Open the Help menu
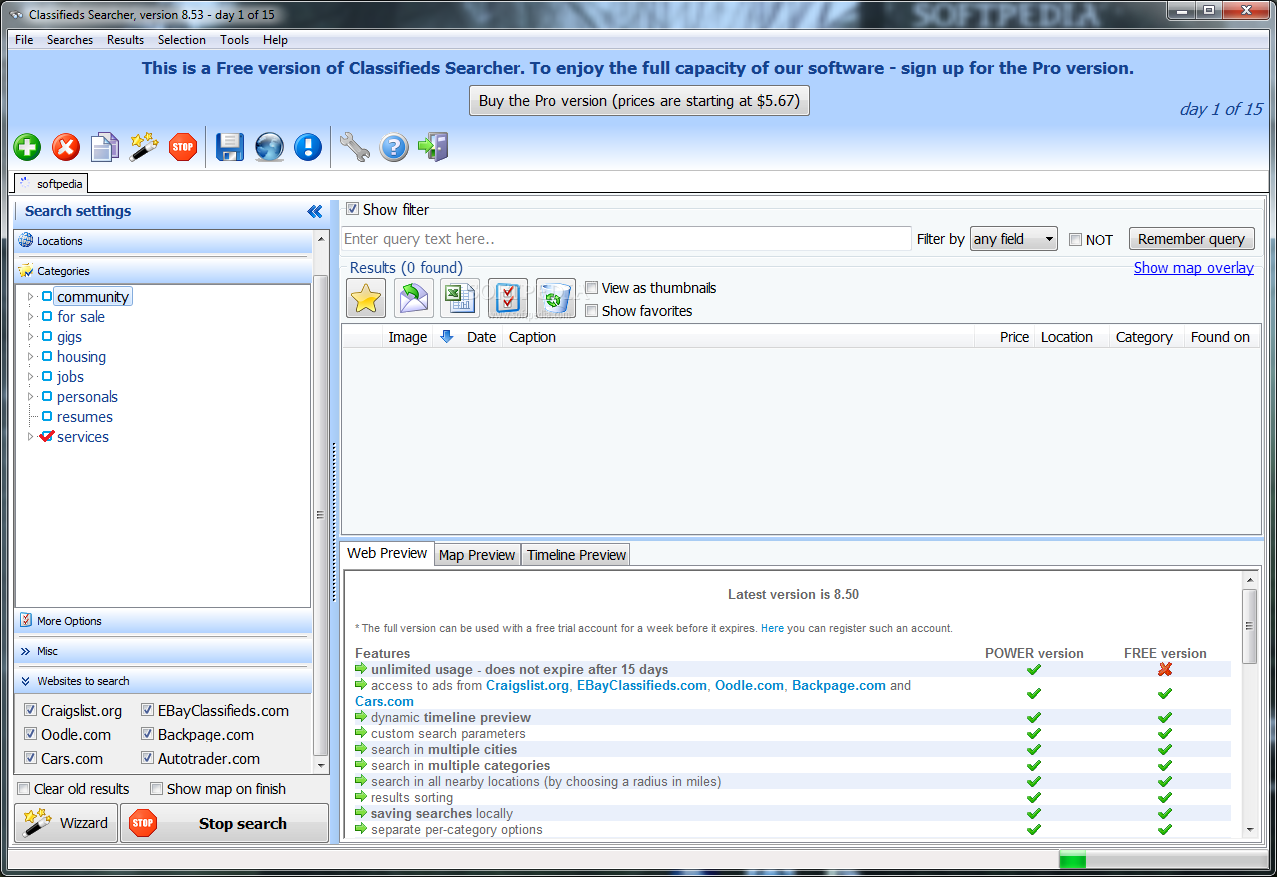Viewport: 1277px width, 877px height. pos(275,40)
